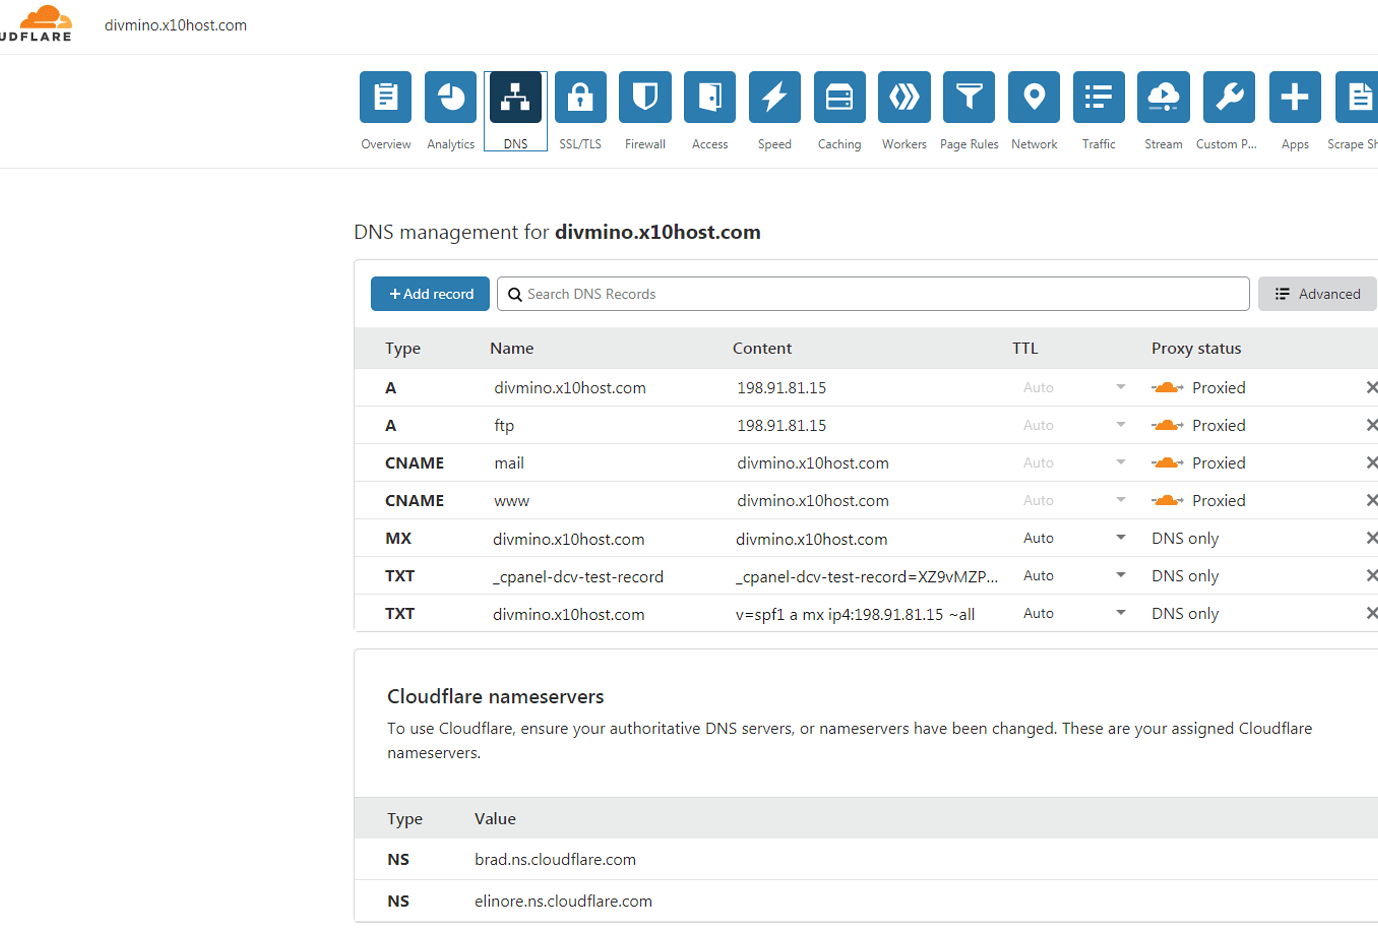Click the divmino.x10host.com site name in header
This screenshot has width=1378, height=930.
[x=176, y=25]
